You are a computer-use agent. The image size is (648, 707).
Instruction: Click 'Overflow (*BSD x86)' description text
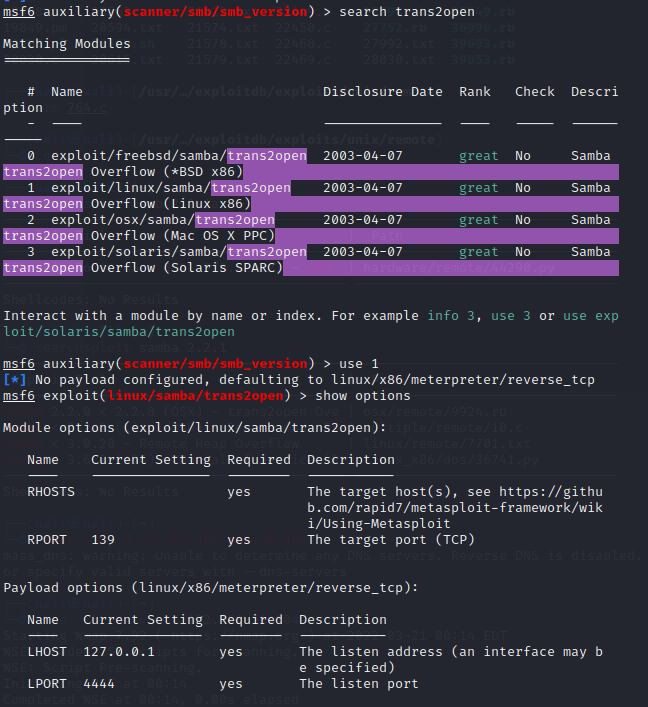(166, 172)
